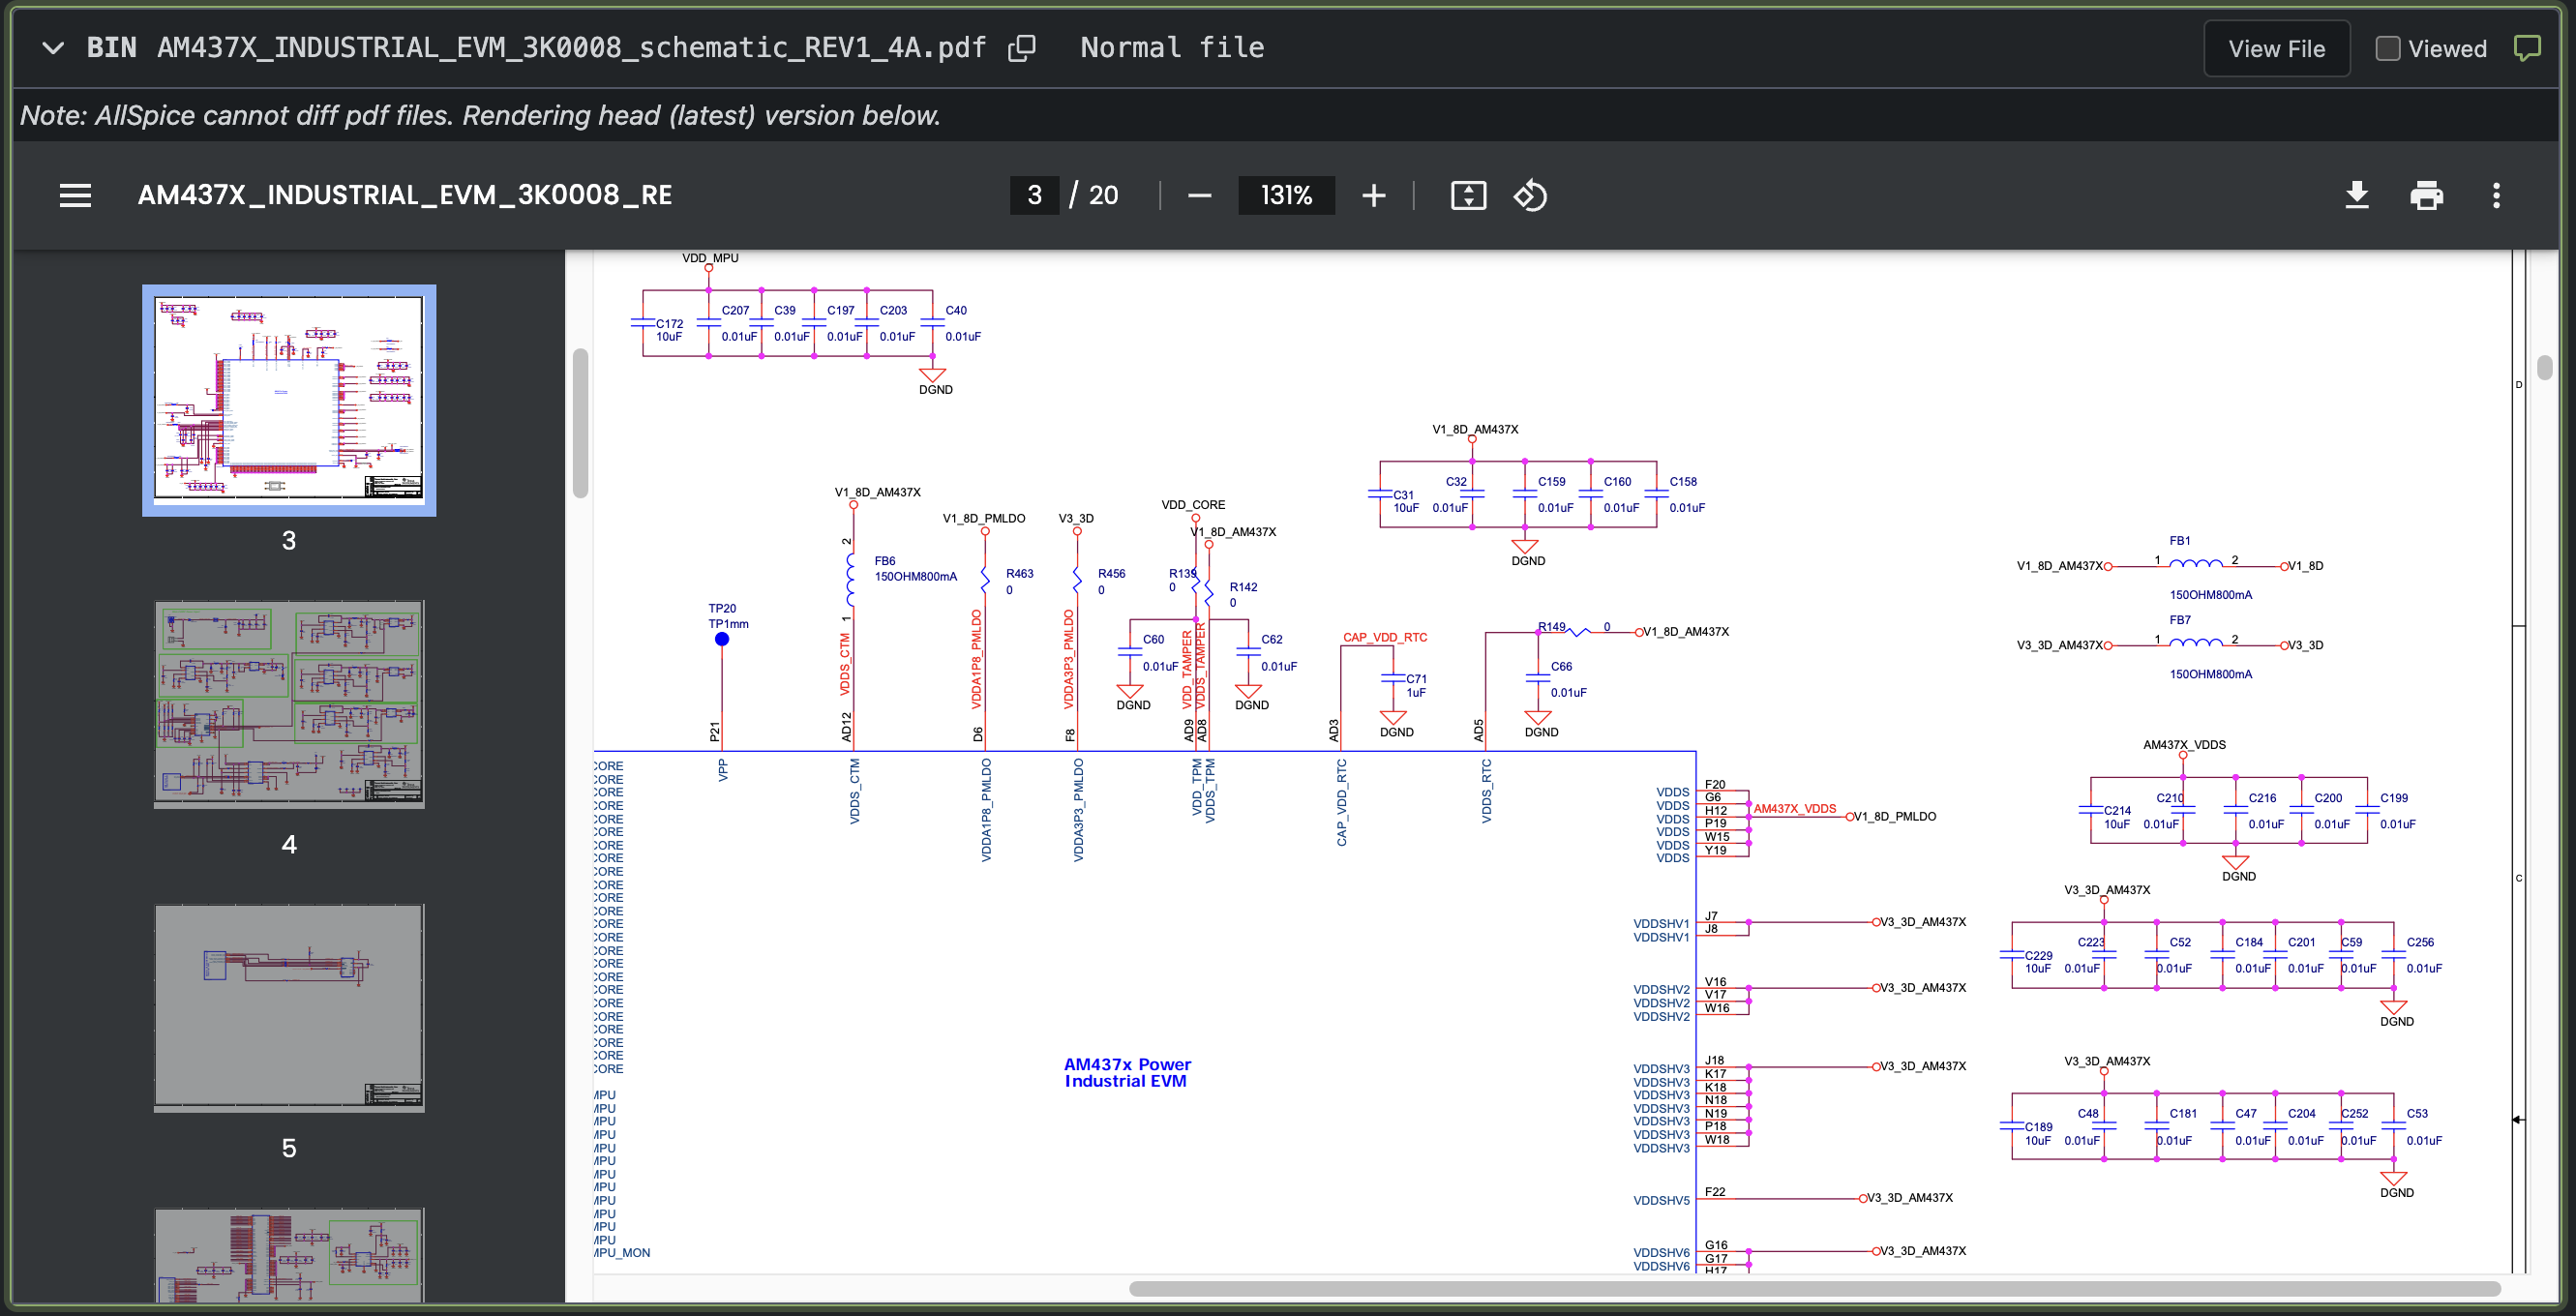
Task: Toggle the PDF sidebar hamburger menu
Action: point(75,195)
